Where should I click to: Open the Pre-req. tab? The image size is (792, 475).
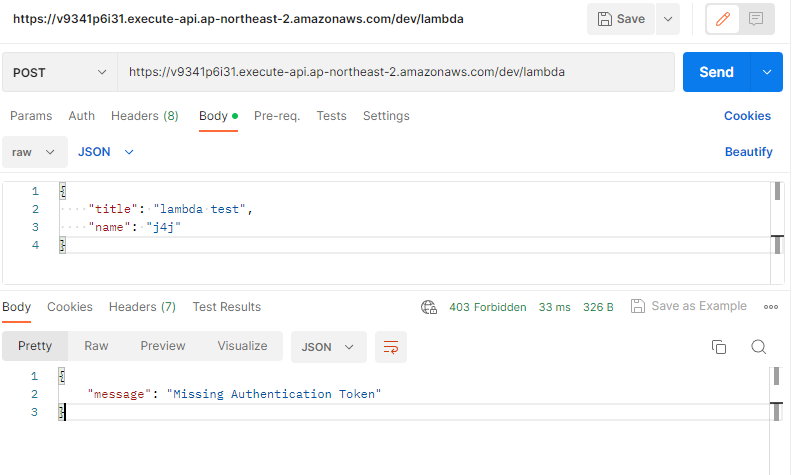point(277,116)
